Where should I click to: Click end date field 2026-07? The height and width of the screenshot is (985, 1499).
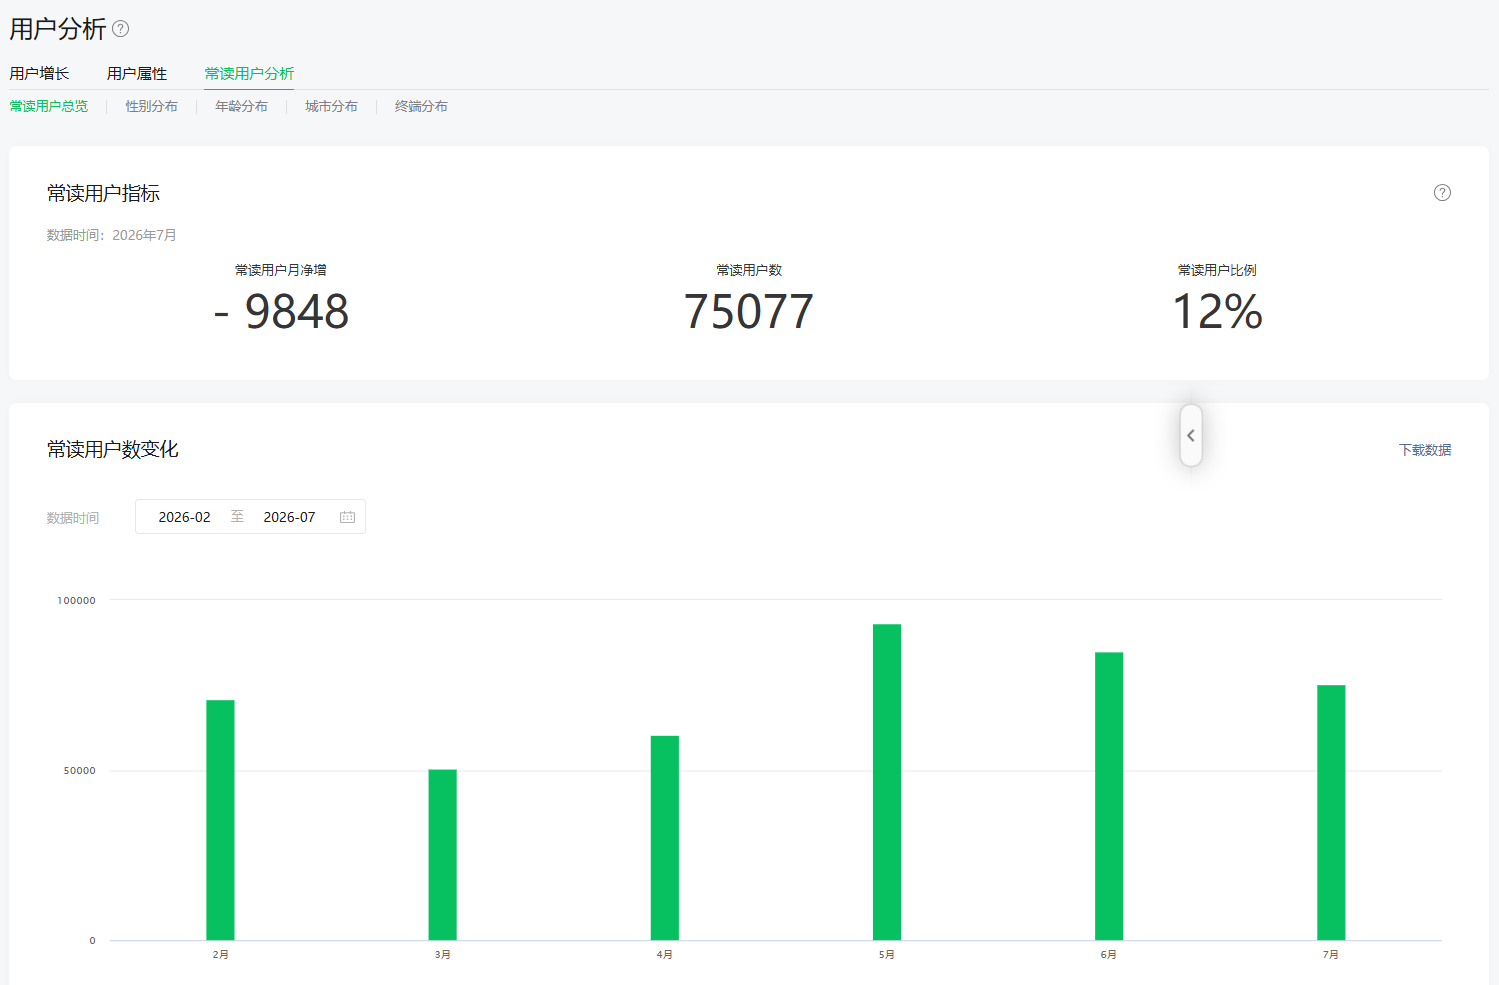(290, 517)
